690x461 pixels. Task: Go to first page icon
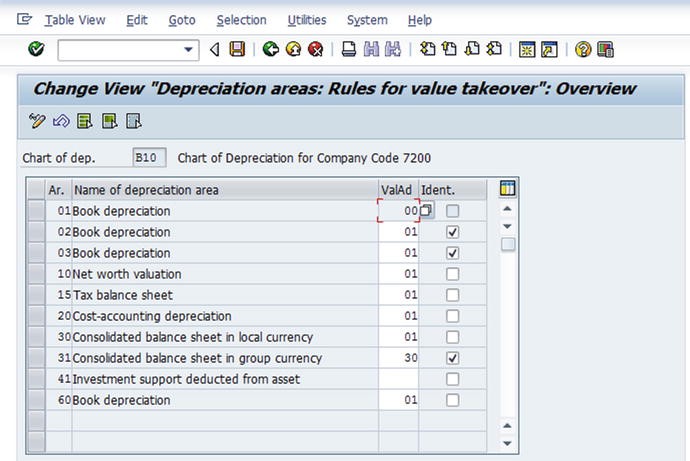pyautogui.click(x=427, y=49)
